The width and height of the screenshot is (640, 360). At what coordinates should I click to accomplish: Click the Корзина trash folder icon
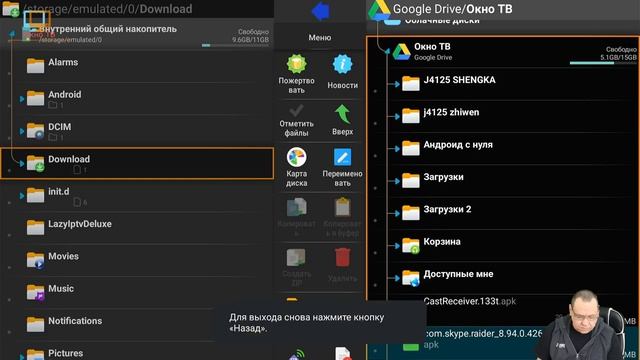411,245
